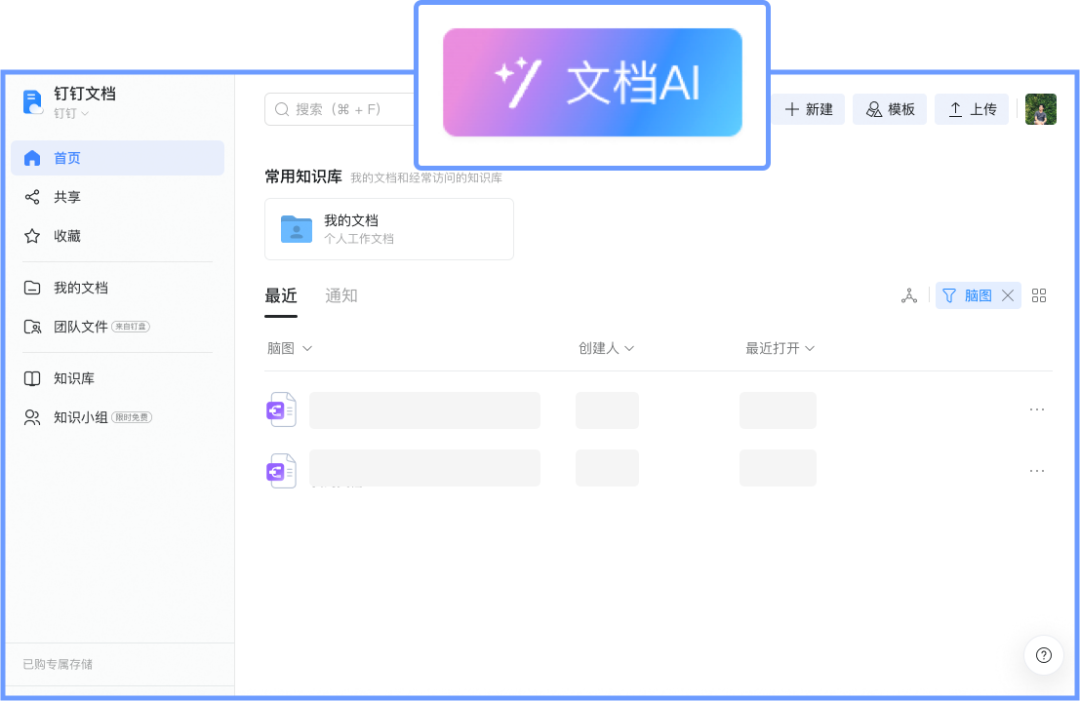Click the share icon beside 共享

(x=32, y=197)
